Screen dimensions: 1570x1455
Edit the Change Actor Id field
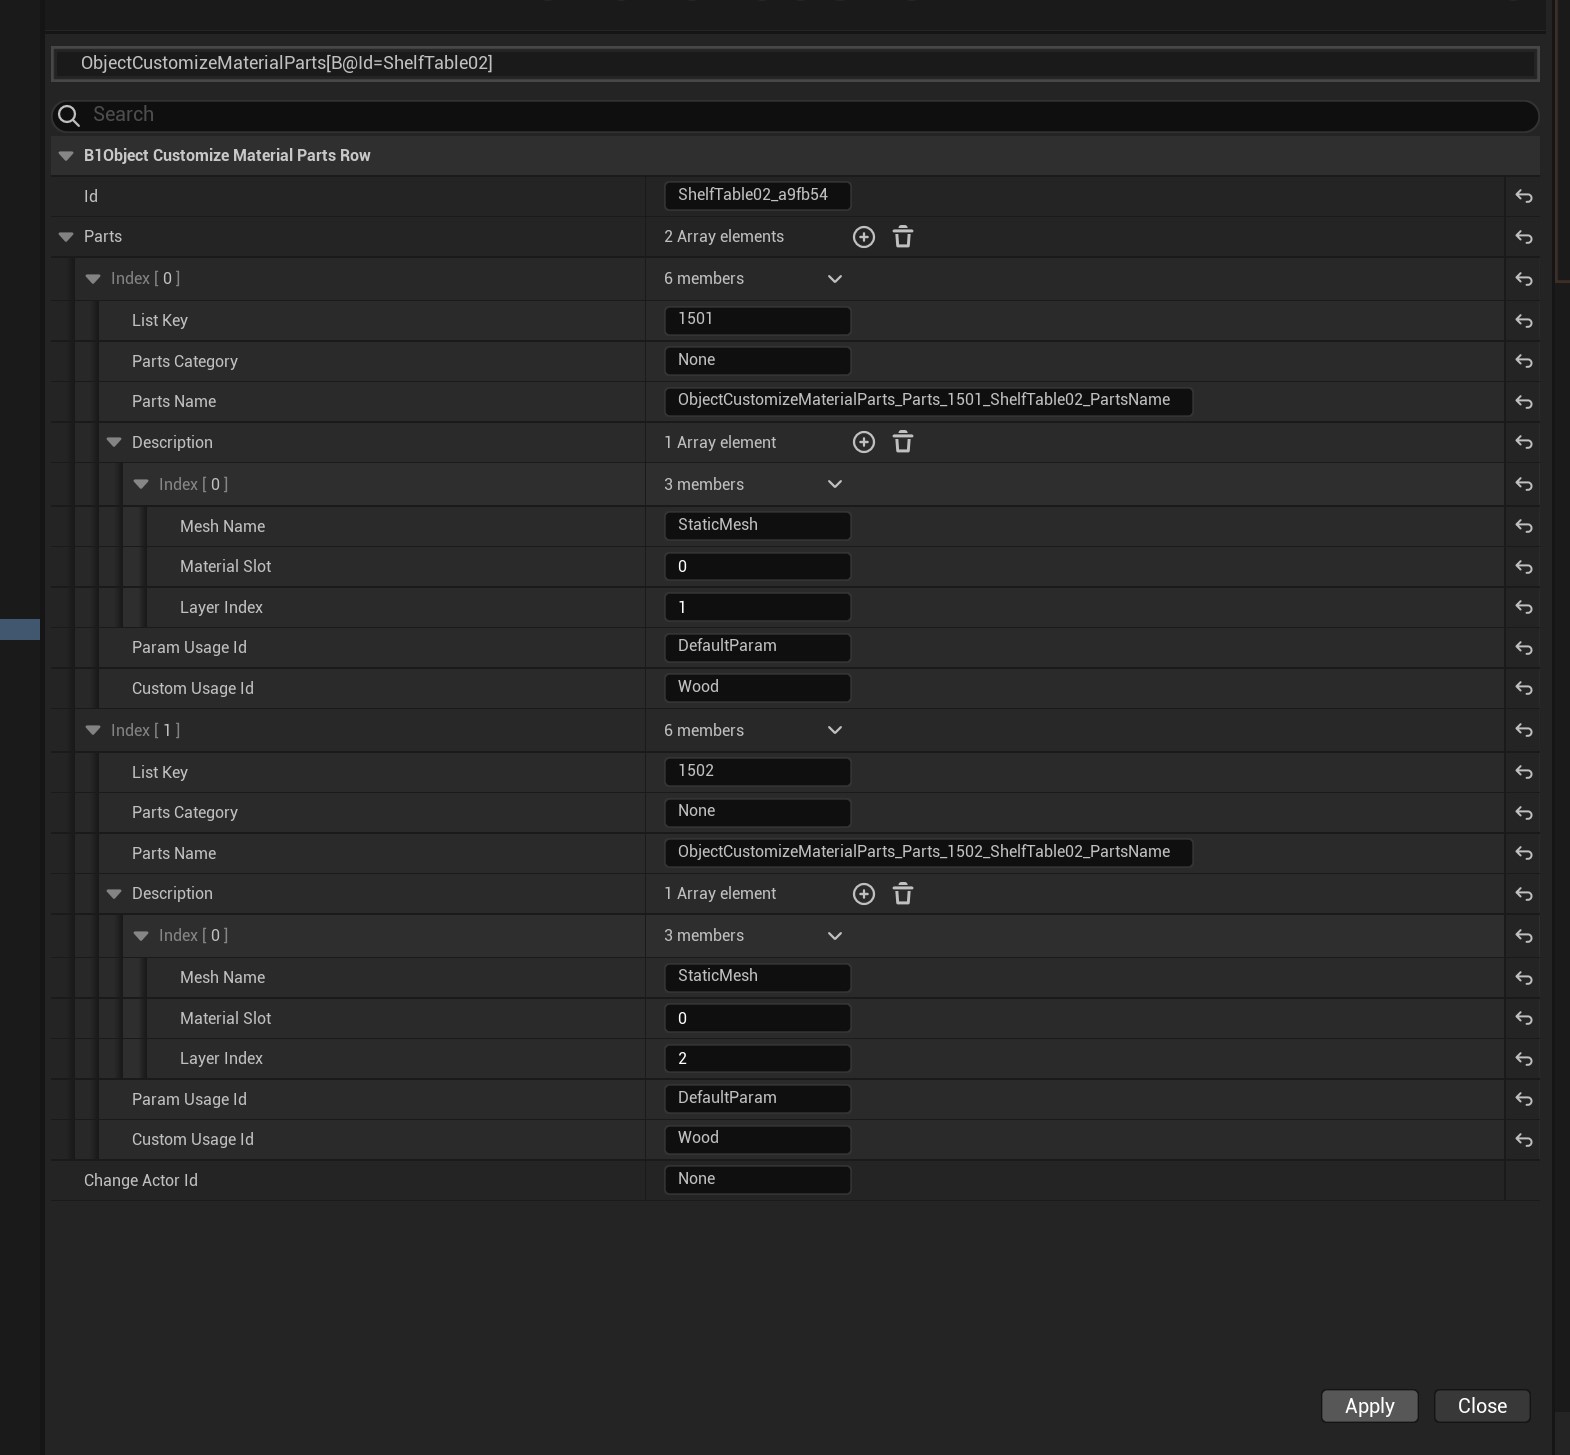coord(757,1180)
